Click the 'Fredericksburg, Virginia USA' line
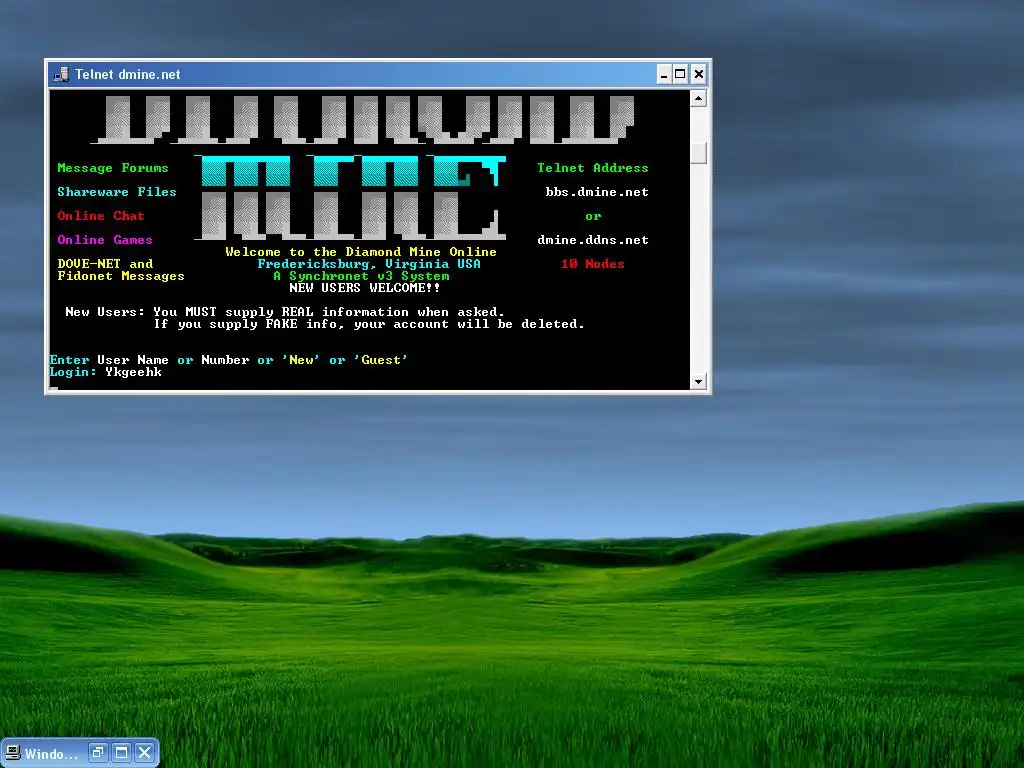 pos(368,264)
